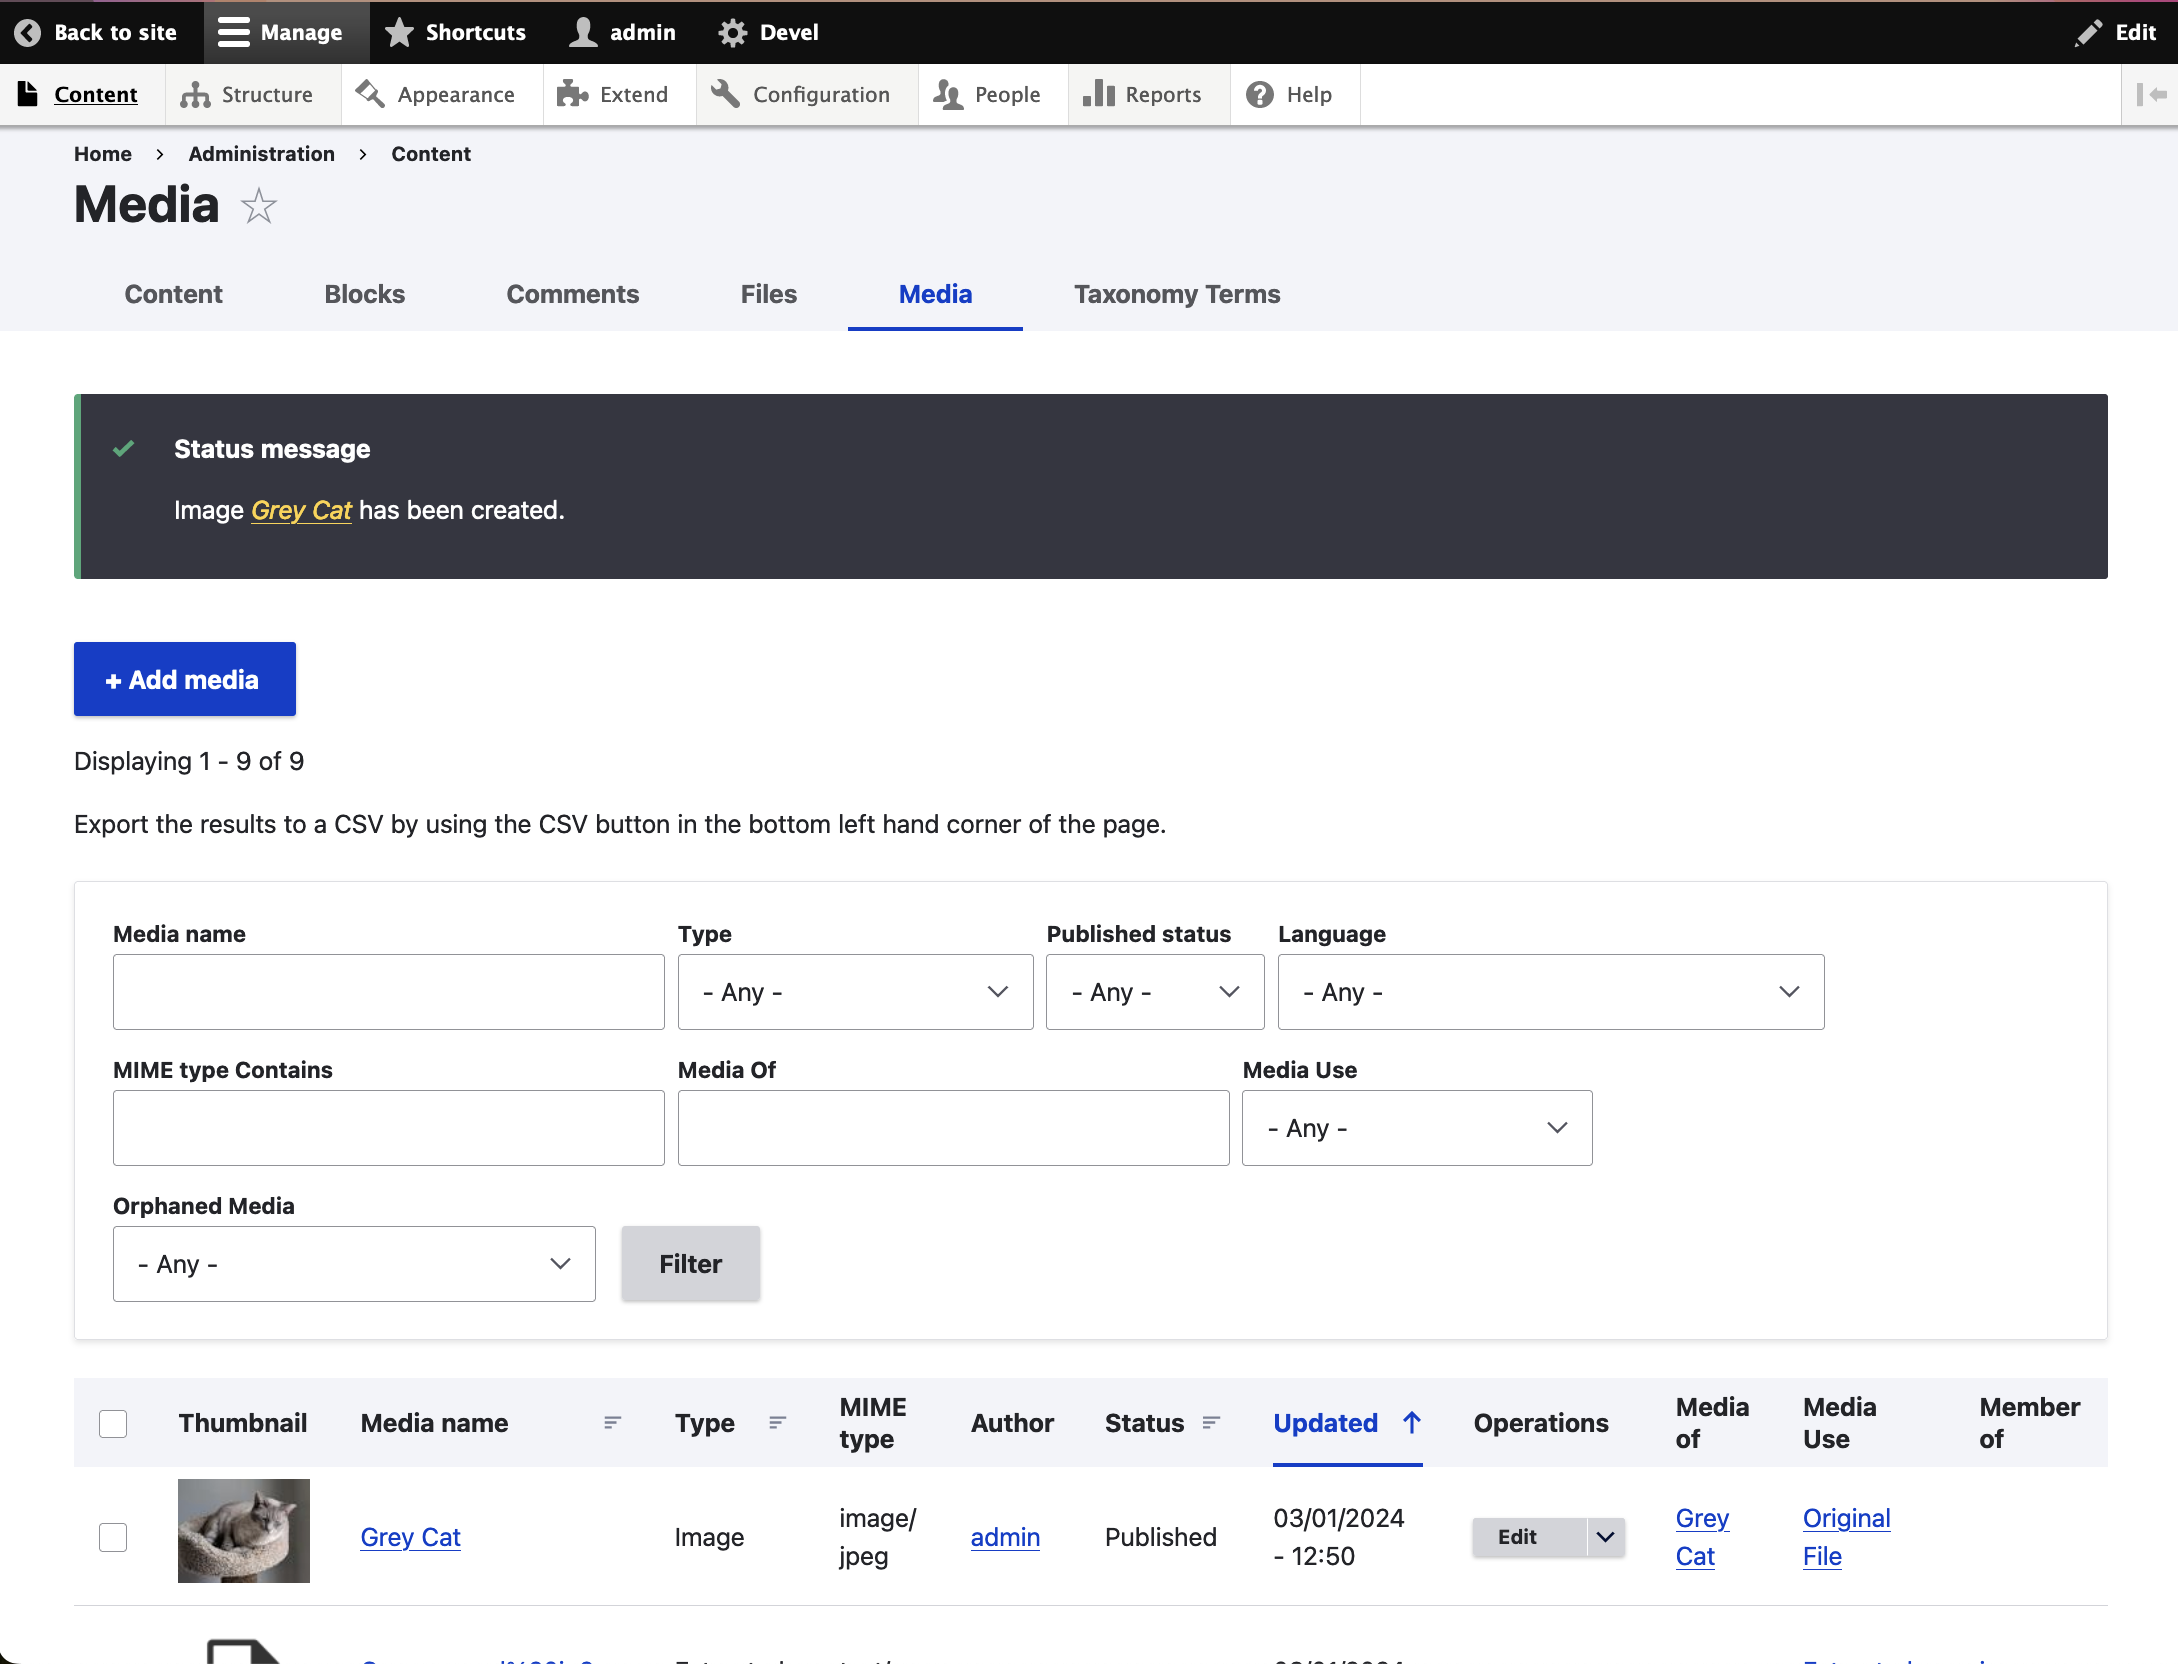Open Extend puzzle-piece menu

pos(572,95)
